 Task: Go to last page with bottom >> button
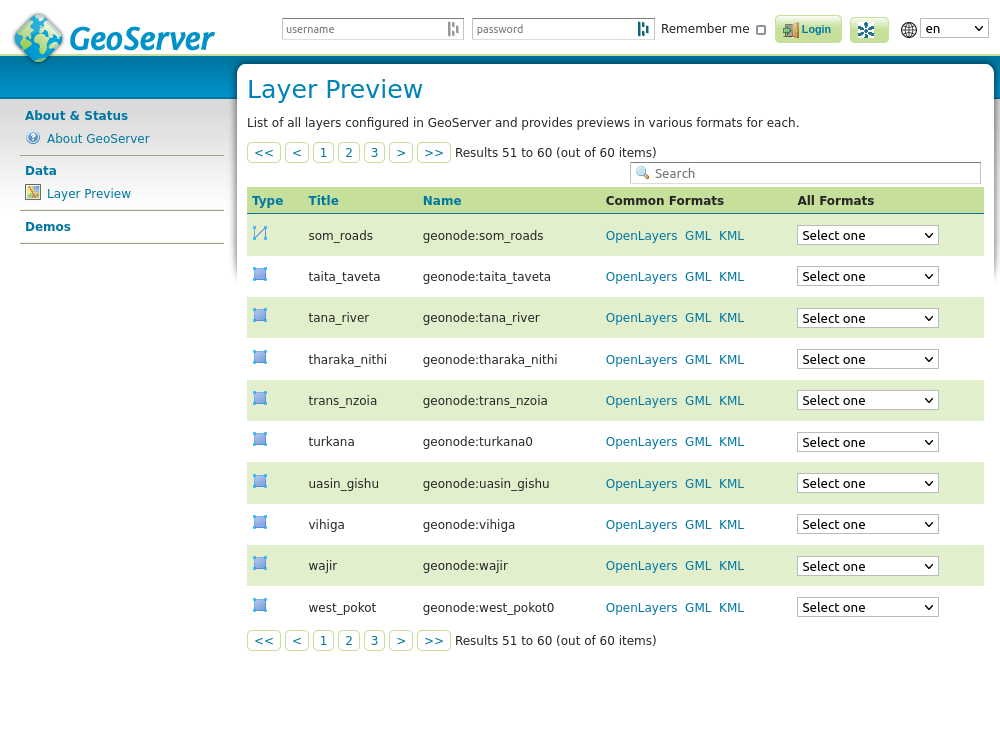point(434,640)
